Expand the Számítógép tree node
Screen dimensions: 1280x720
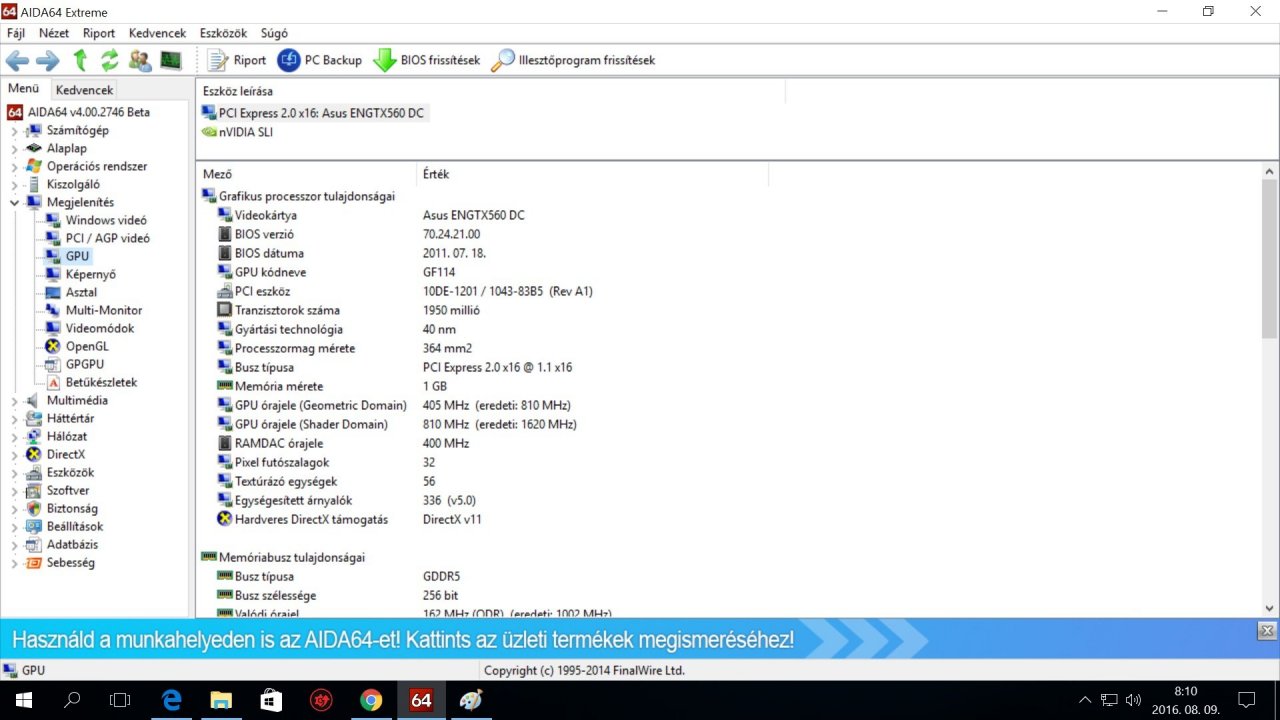point(14,130)
